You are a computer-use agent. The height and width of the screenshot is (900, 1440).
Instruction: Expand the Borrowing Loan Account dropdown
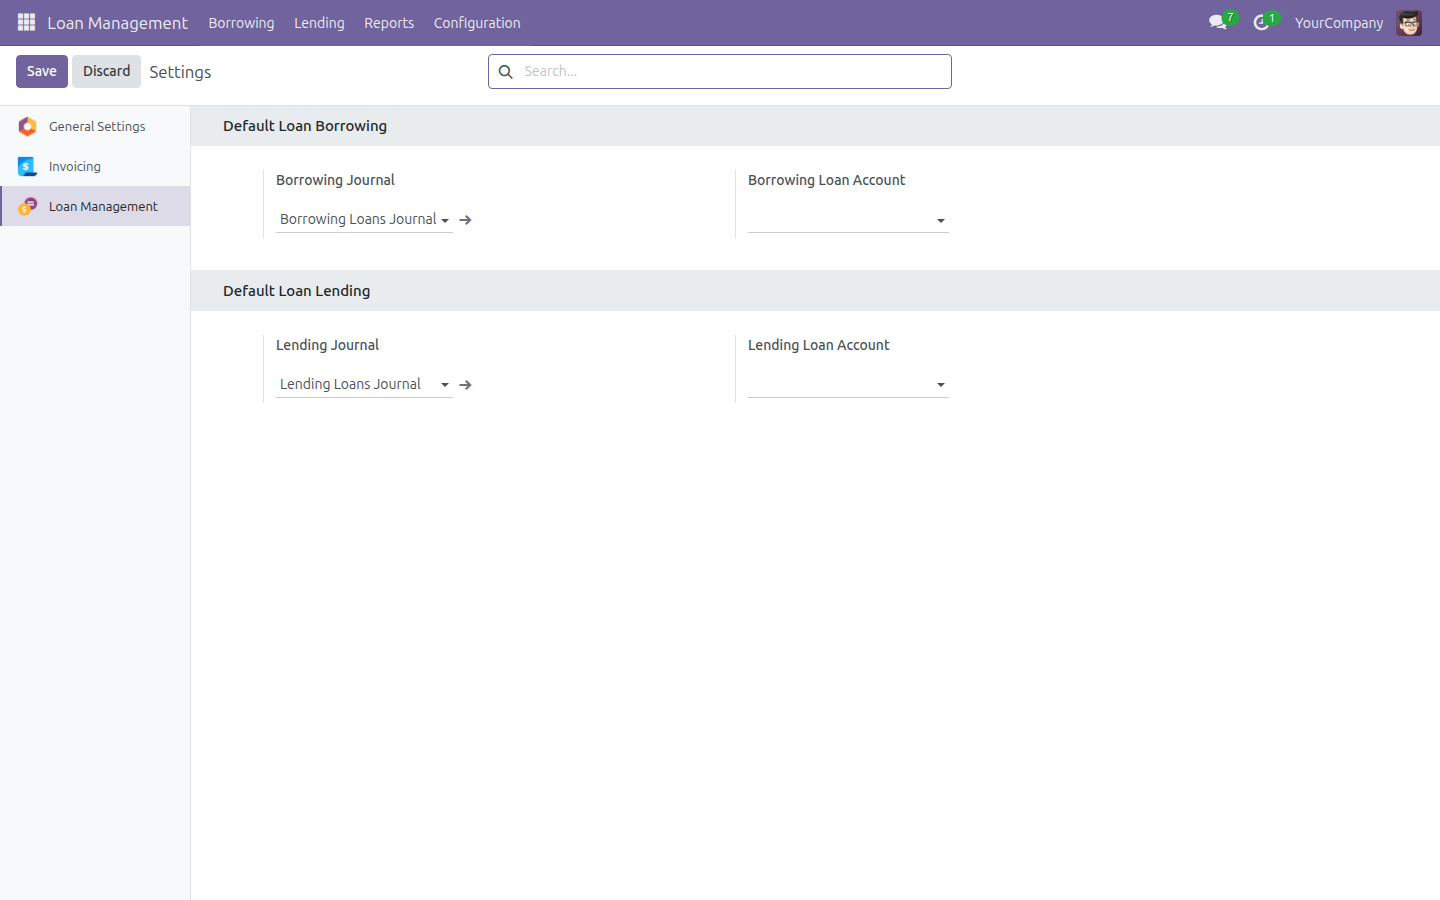[941, 221]
